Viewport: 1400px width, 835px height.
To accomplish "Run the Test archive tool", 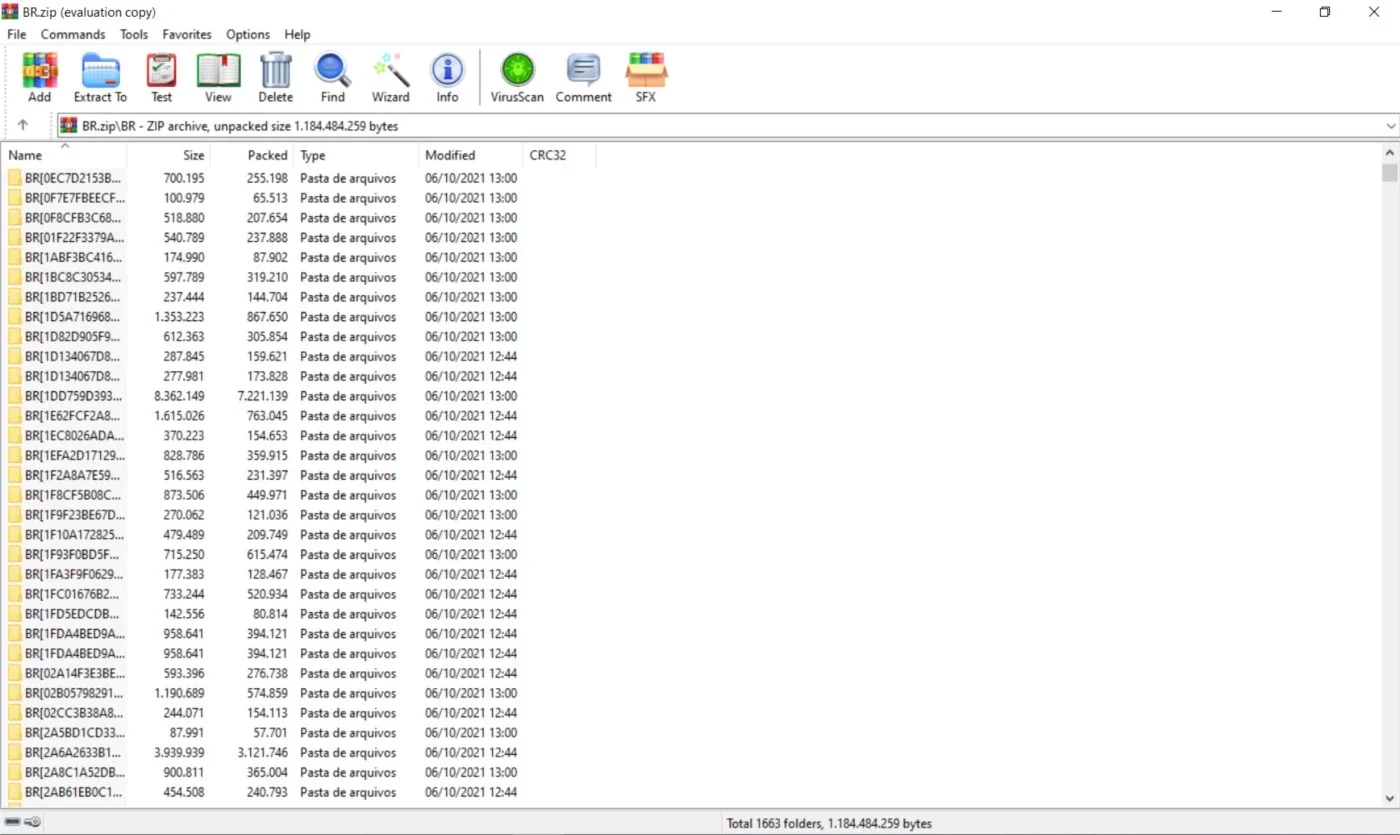I will (x=161, y=77).
